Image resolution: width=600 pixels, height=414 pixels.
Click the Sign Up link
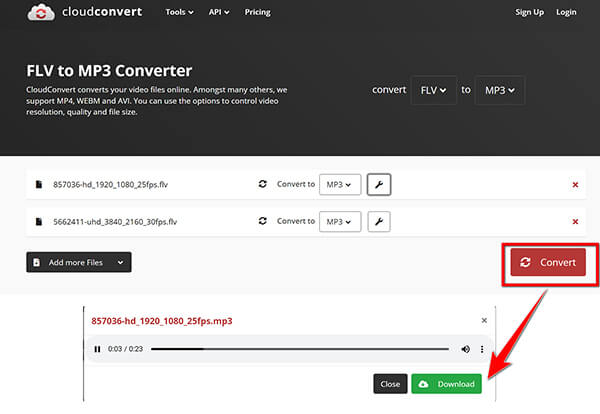click(529, 12)
